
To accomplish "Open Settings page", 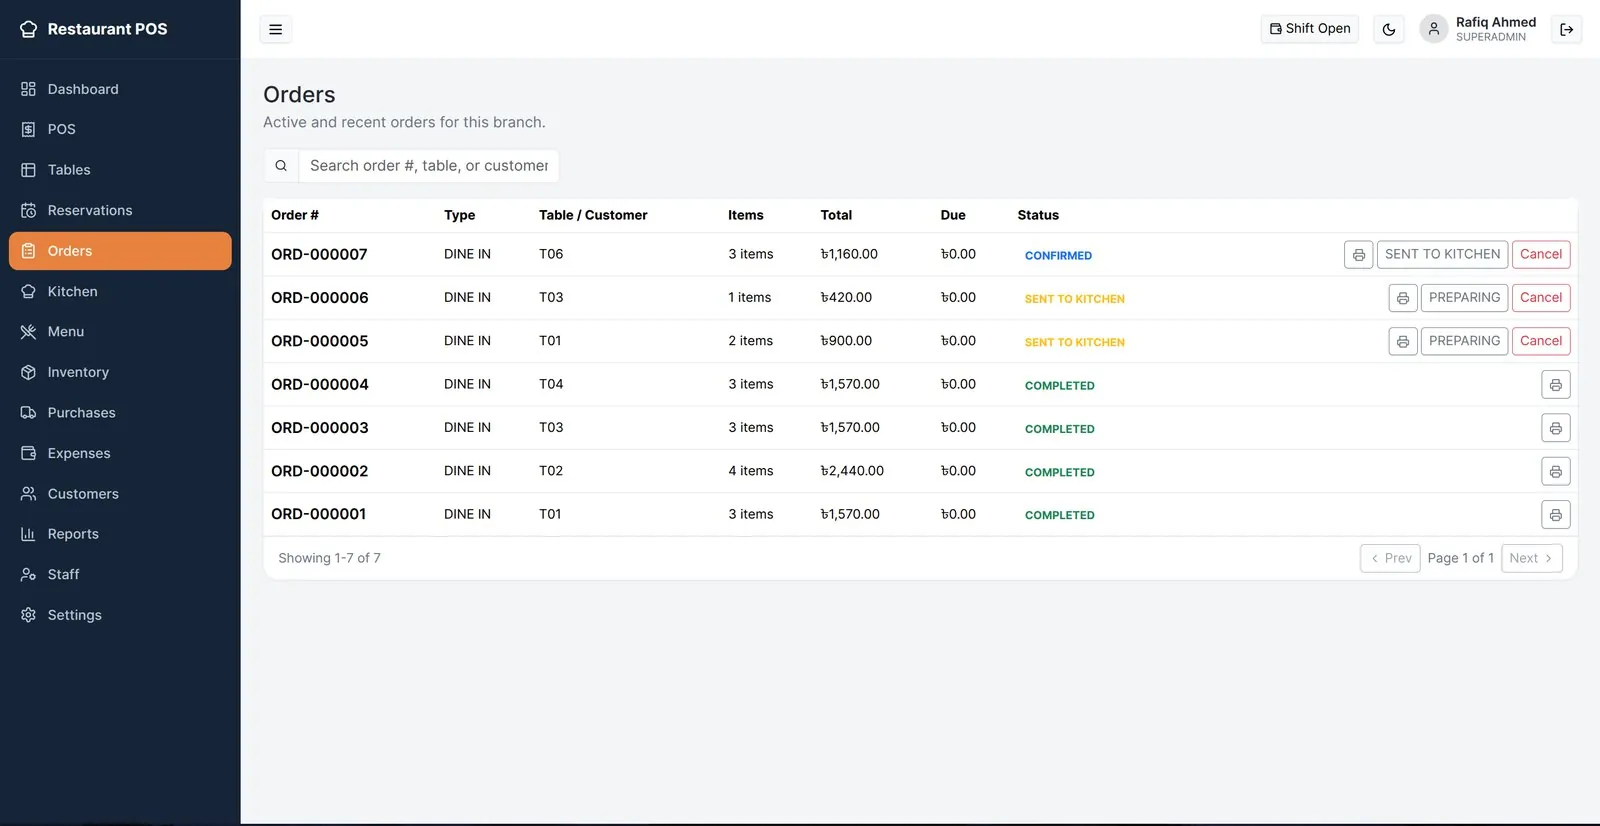I will 120,615.
